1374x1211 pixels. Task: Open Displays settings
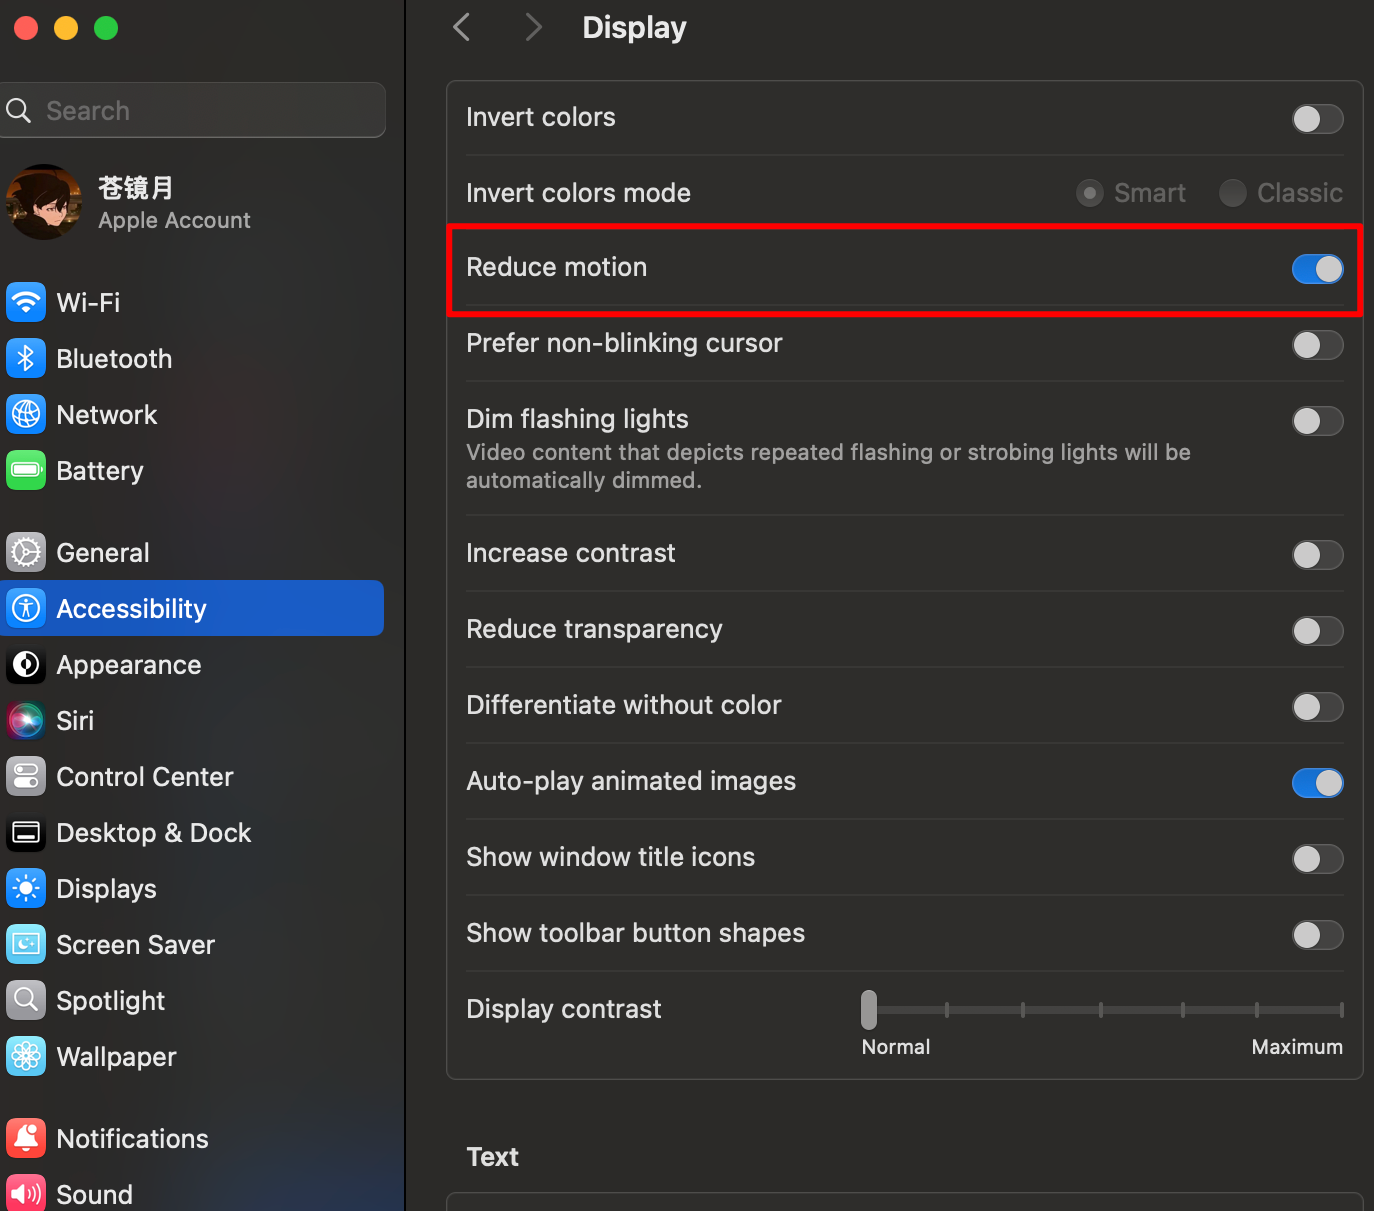tap(192, 888)
